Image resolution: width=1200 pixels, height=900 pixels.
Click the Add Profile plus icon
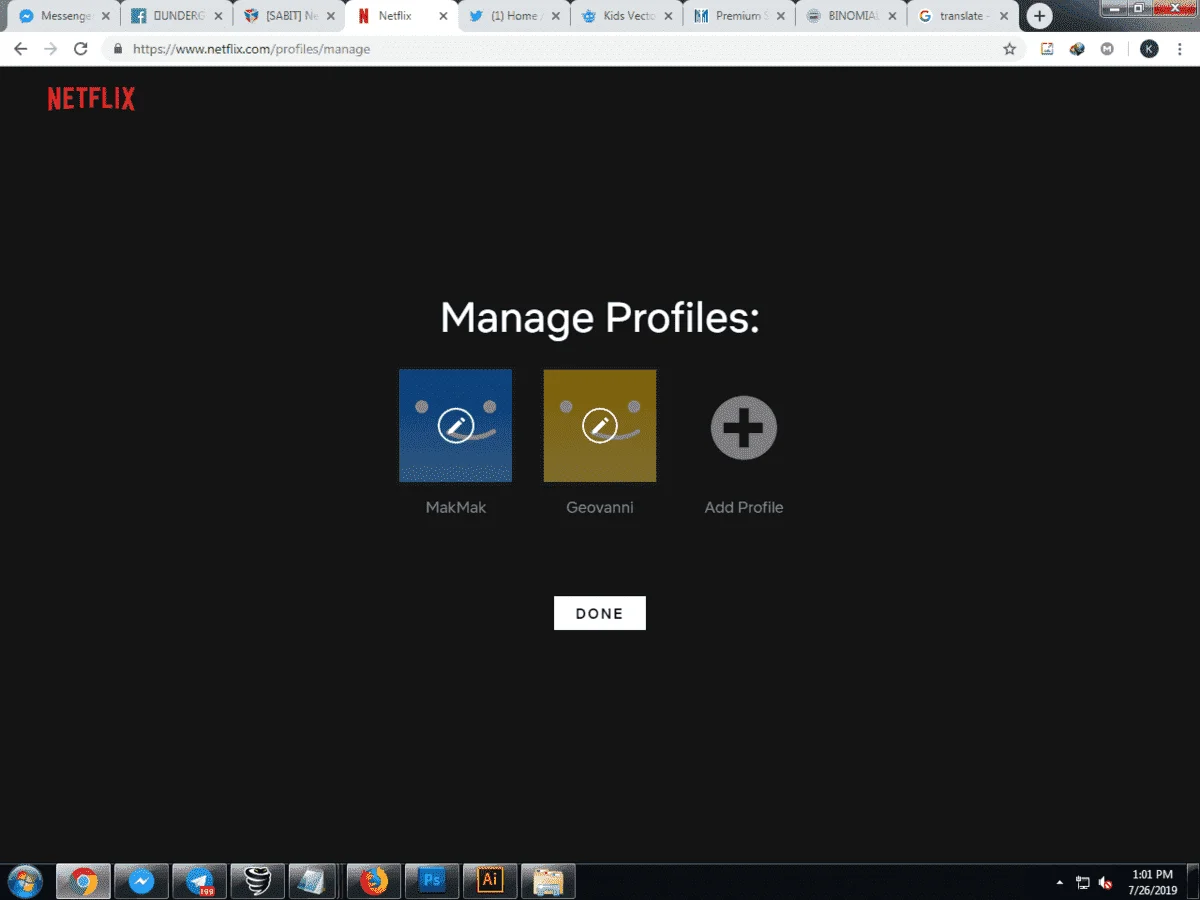click(x=744, y=427)
